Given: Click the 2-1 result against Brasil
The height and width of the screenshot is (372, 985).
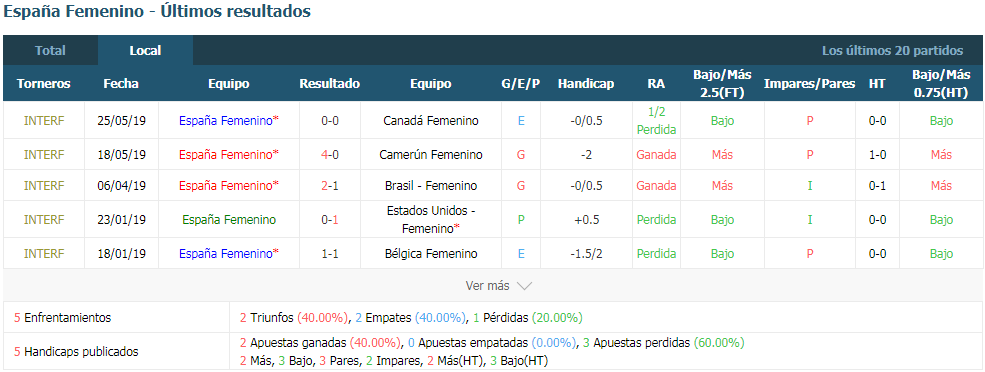Looking at the screenshot, I should (330, 186).
